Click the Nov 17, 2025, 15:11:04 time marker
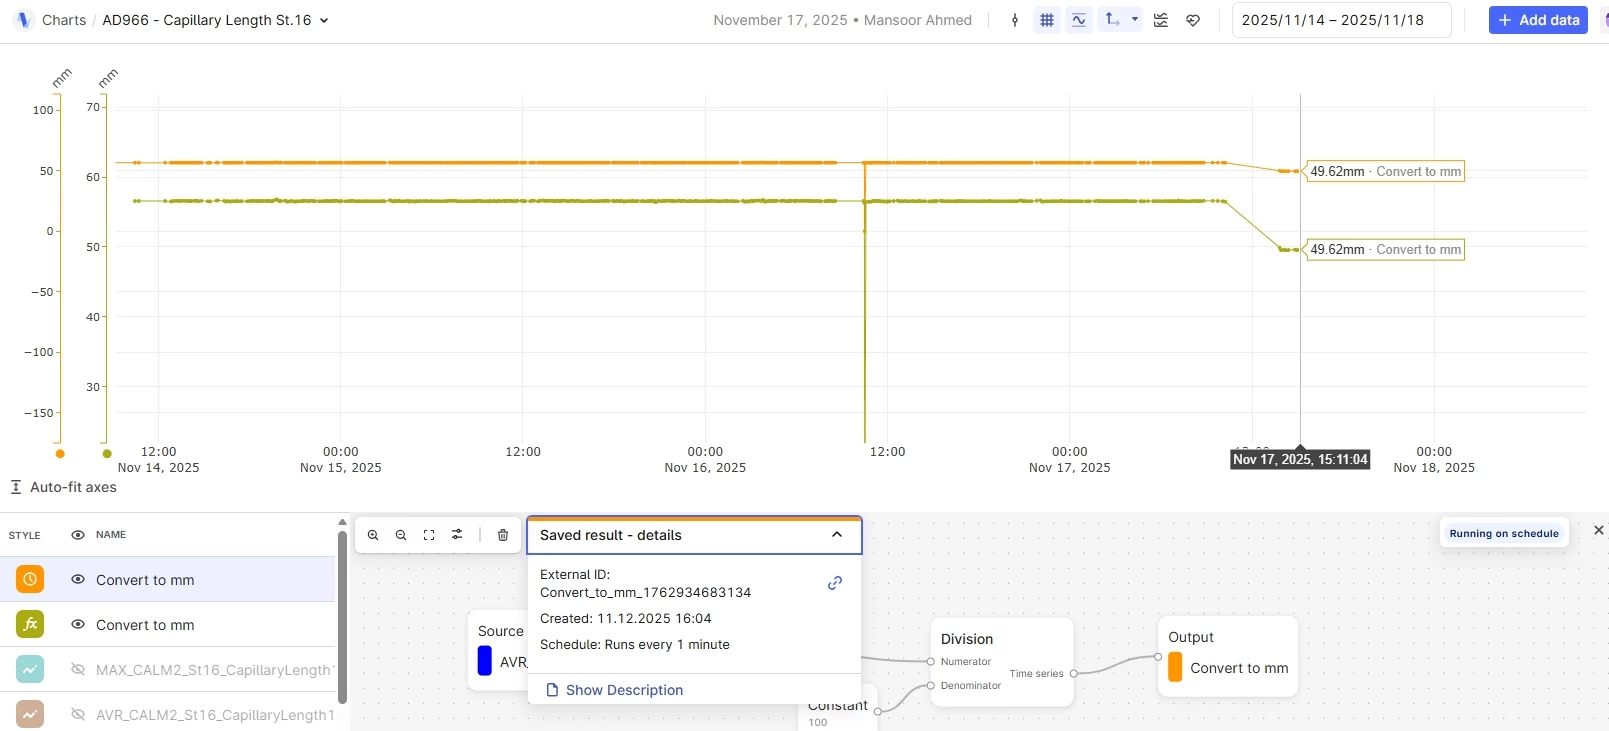The image size is (1609, 731). [1300, 459]
